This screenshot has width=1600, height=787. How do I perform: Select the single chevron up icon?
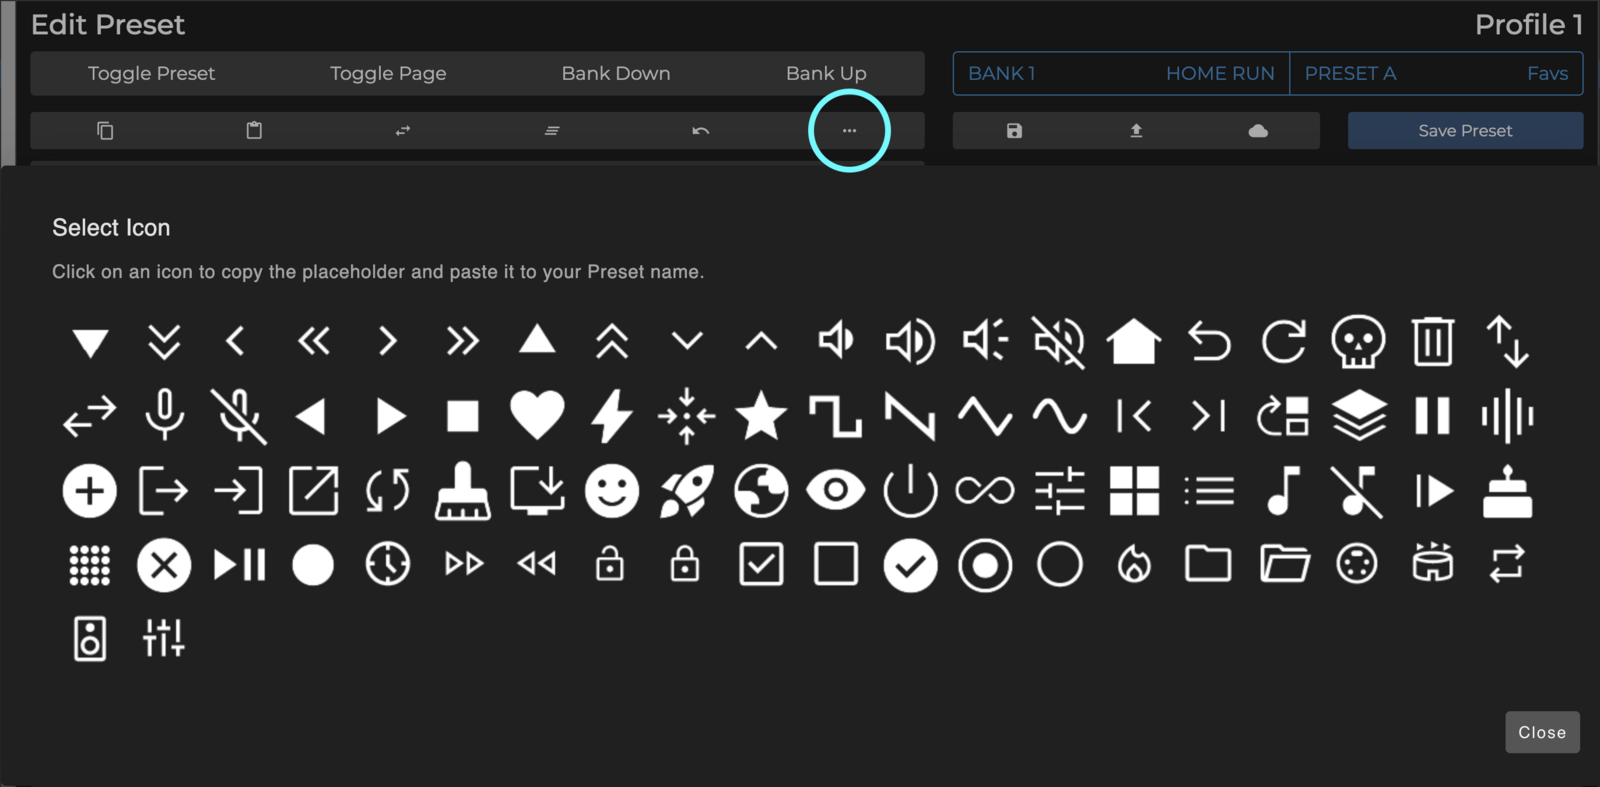761,342
